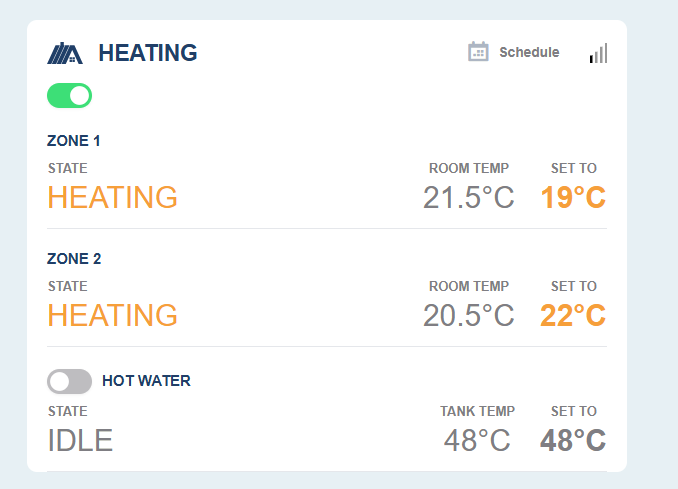This screenshot has width=678, height=489.
Task: Select the ZONE 1 heading
Action: click(x=74, y=141)
